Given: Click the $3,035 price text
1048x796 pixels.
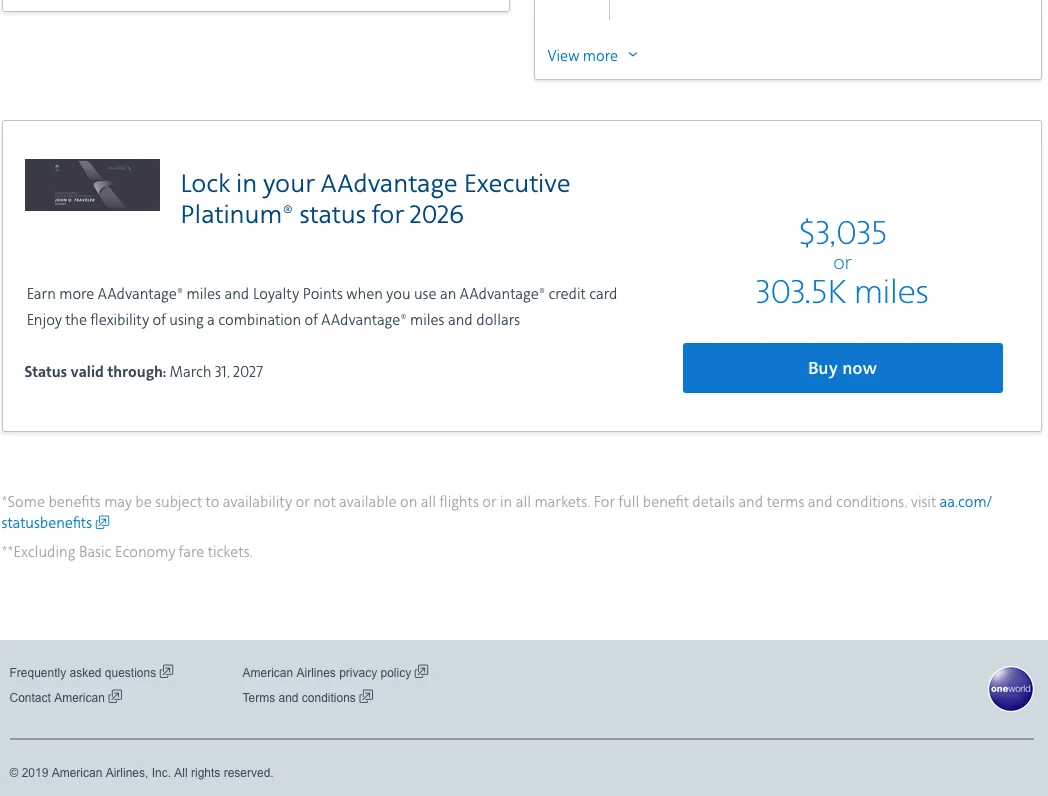Looking at the screenshot, I should point(842,233).
